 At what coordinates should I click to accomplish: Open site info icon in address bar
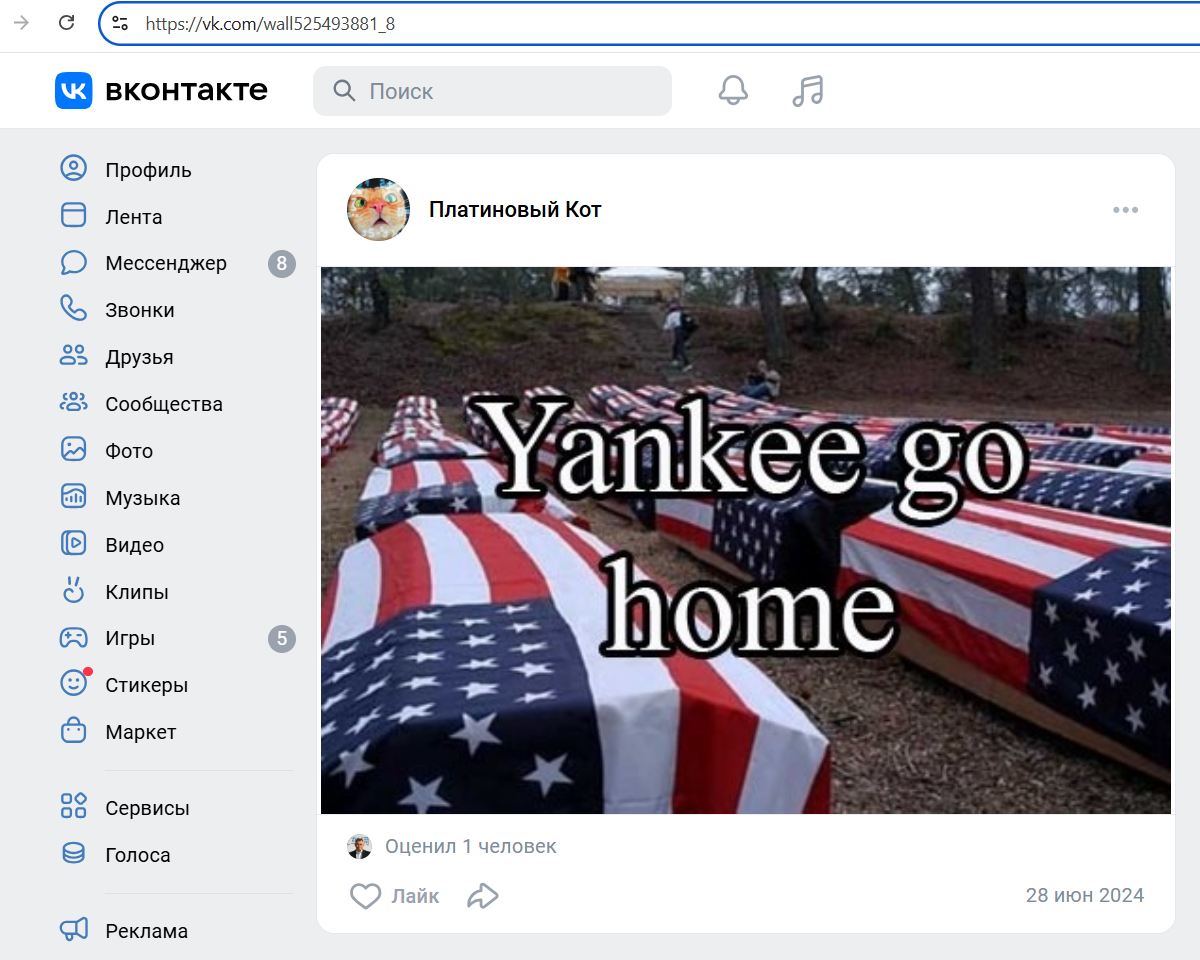pyautogui.click(x=120, y=23)
